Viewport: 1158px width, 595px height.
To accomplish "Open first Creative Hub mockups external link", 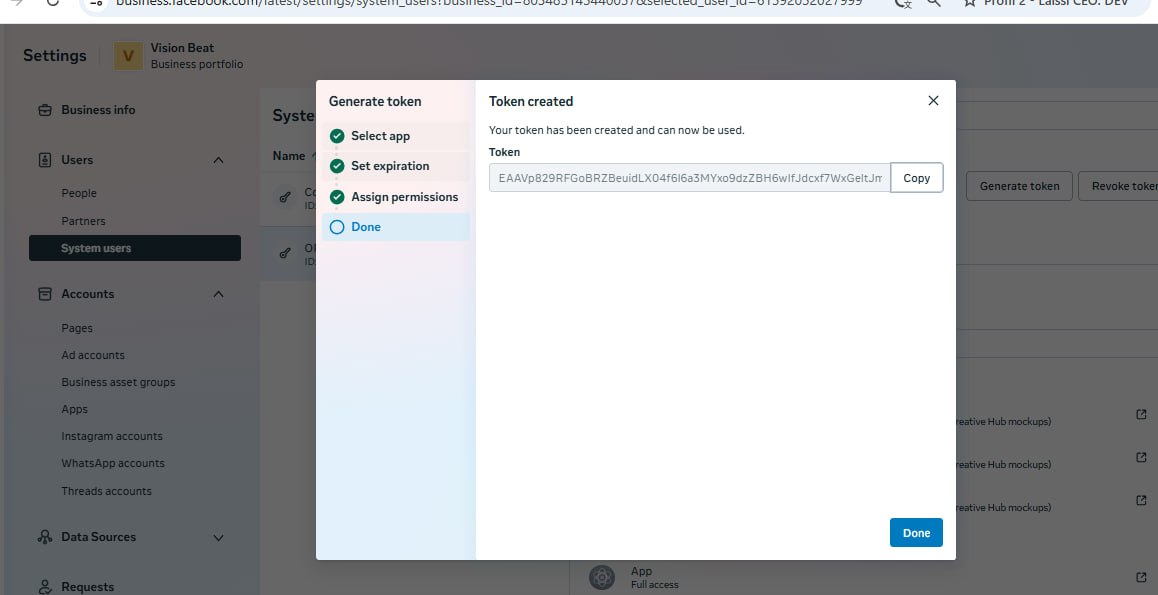I will 1141,414.
